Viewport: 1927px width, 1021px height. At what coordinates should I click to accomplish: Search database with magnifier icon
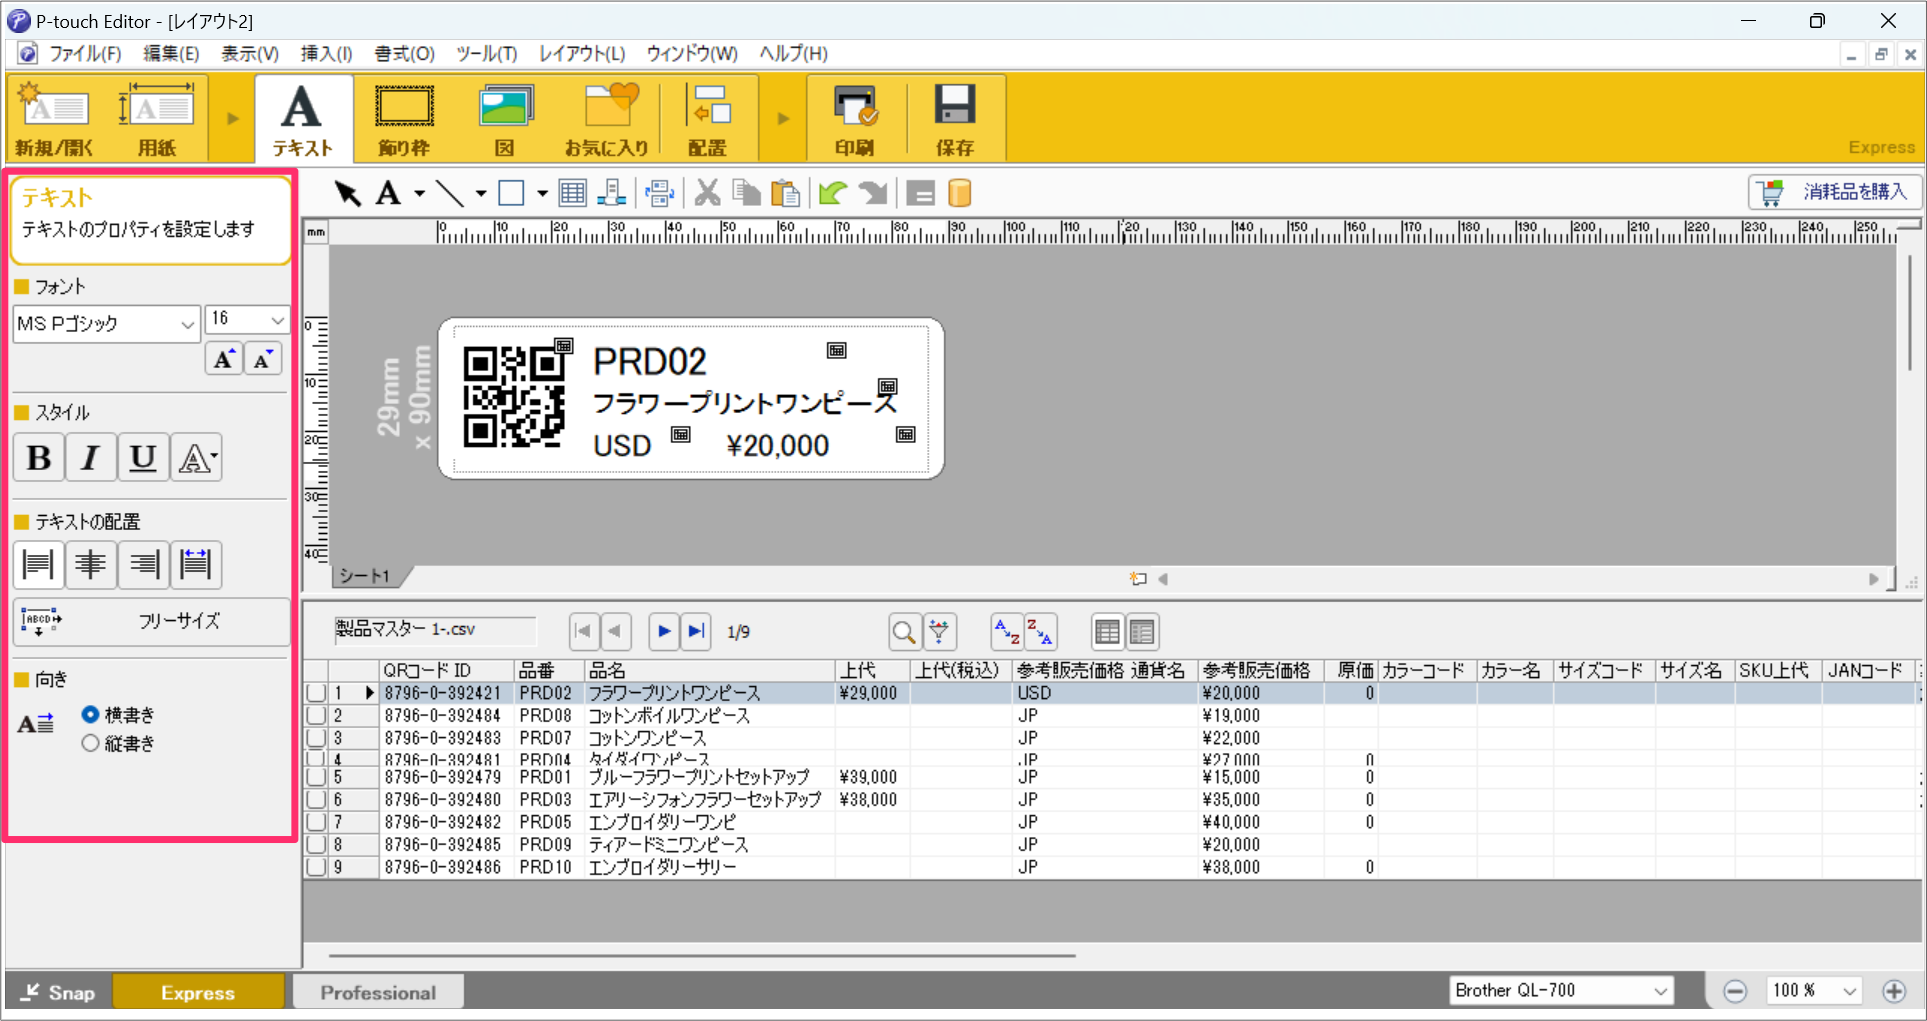904,632
